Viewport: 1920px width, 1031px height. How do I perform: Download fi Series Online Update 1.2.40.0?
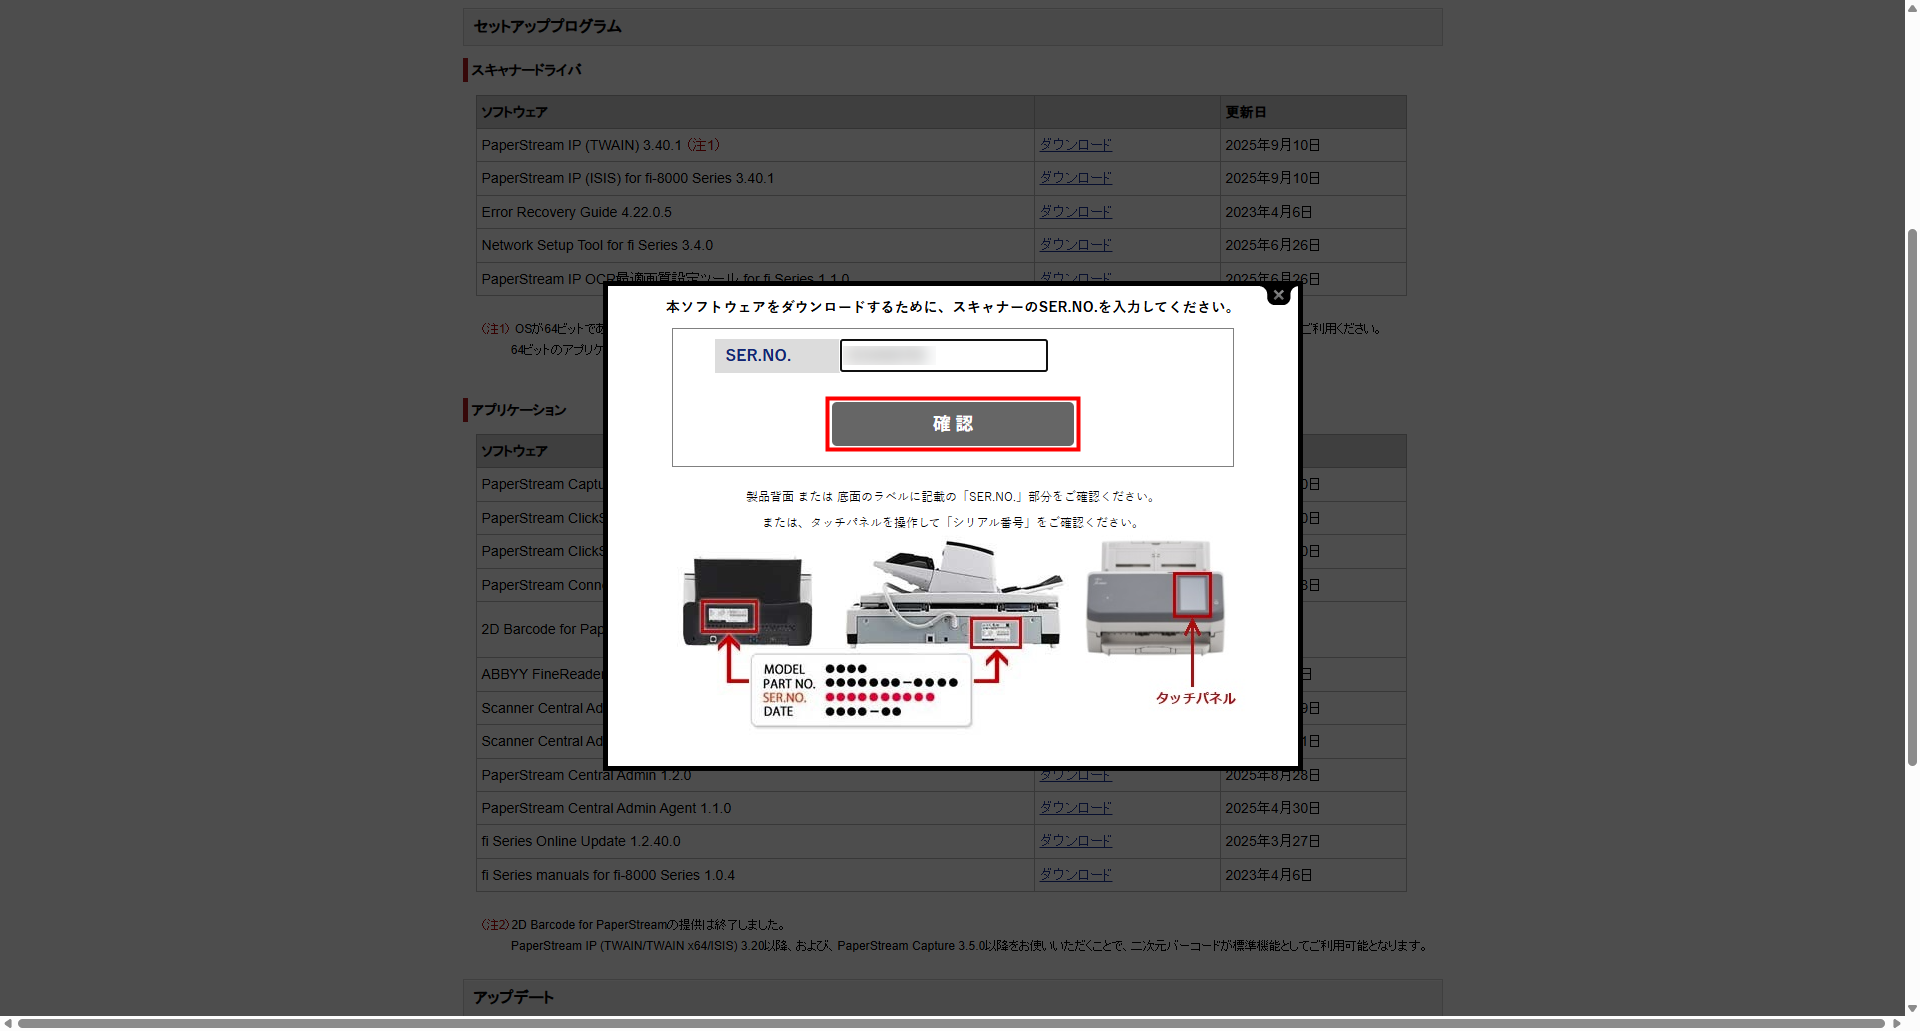(1075, 841)
